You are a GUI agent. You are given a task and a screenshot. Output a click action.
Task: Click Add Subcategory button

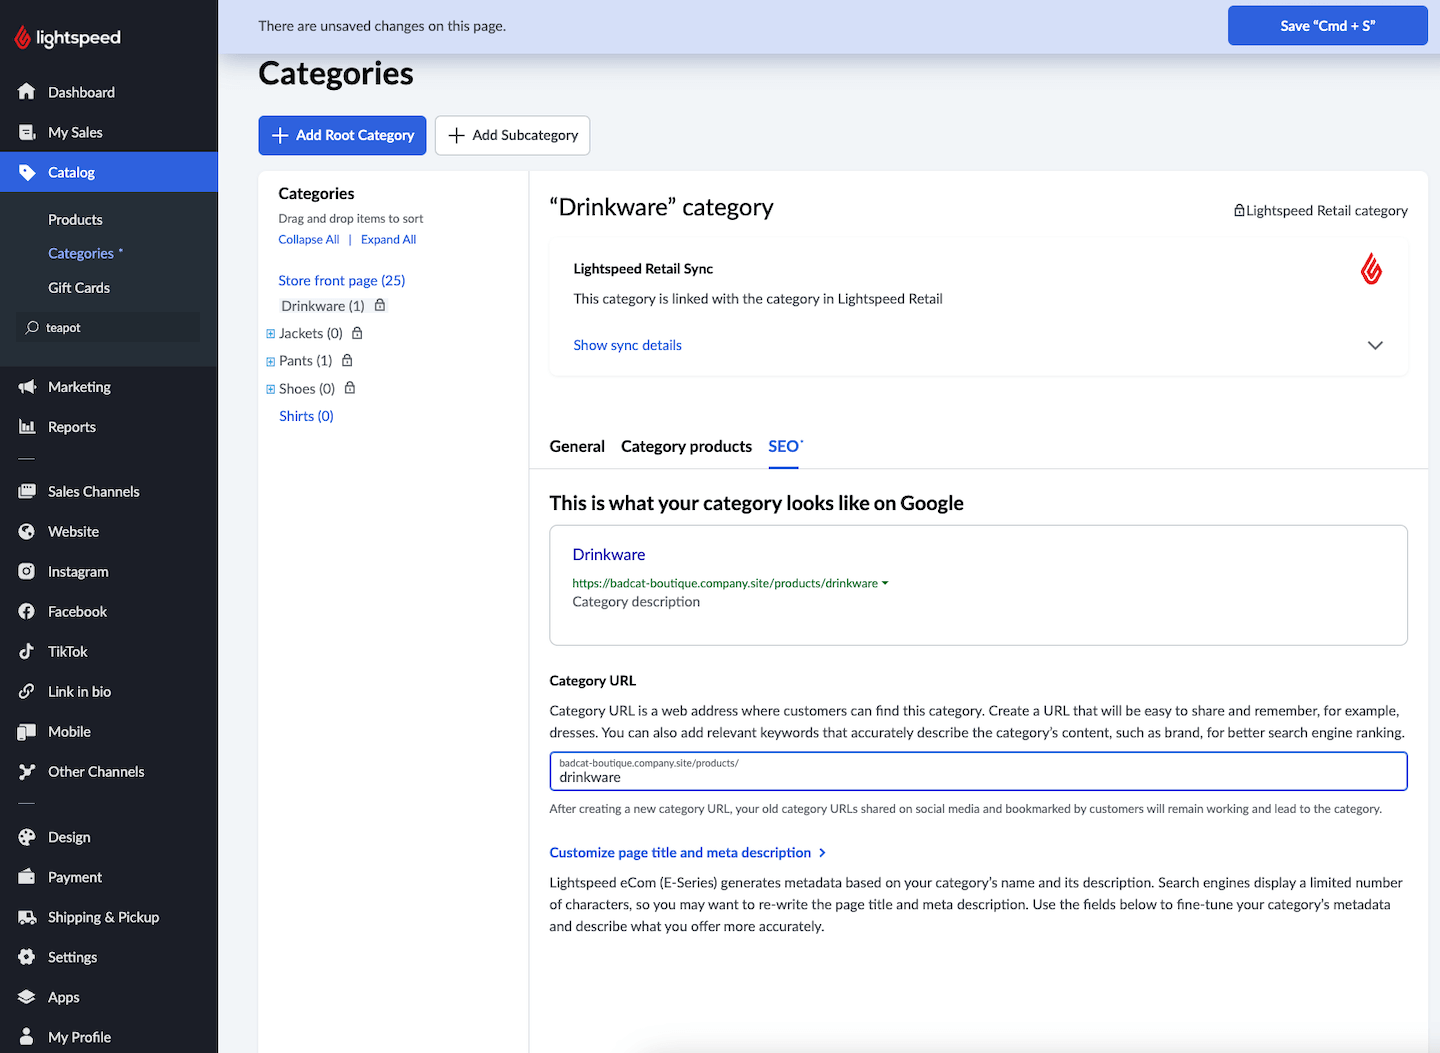pyautogui.click(x=512, y=135)
